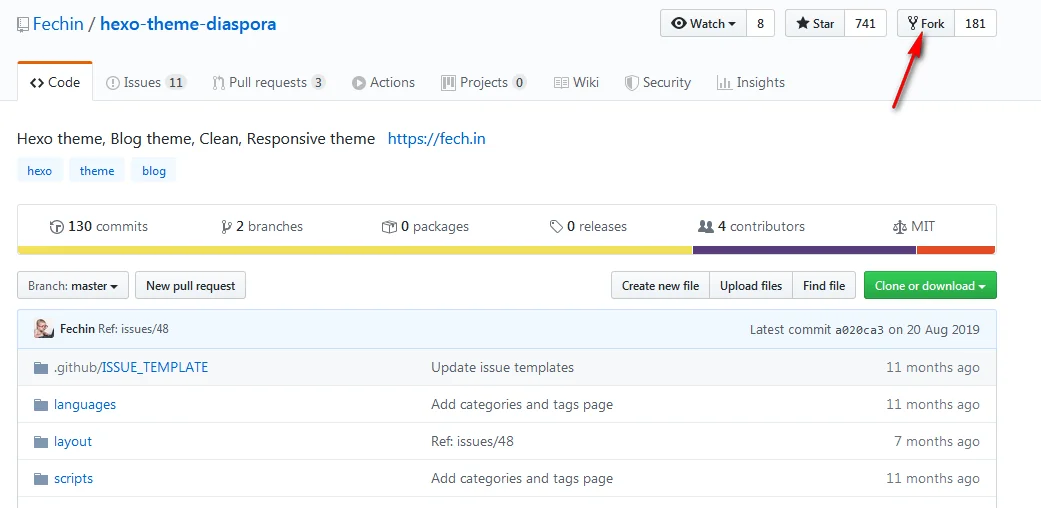1041x508 pixels.
Task: Open the Security tab
Action: [658, 82]
